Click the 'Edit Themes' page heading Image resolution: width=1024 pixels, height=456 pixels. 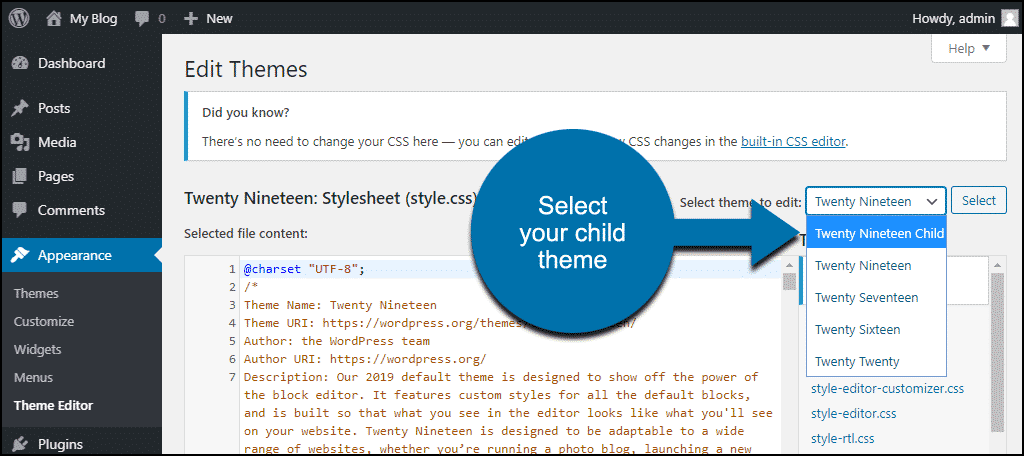[246, 69]
